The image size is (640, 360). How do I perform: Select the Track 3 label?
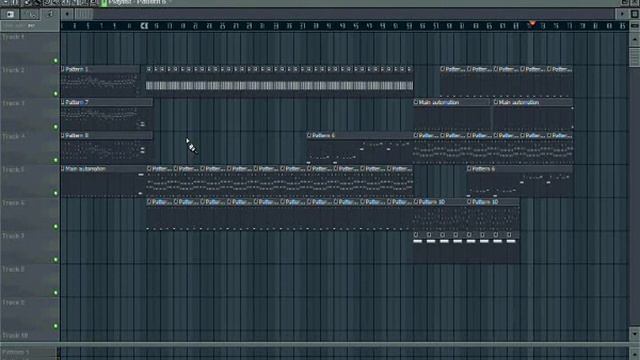(x=13, y=103)
